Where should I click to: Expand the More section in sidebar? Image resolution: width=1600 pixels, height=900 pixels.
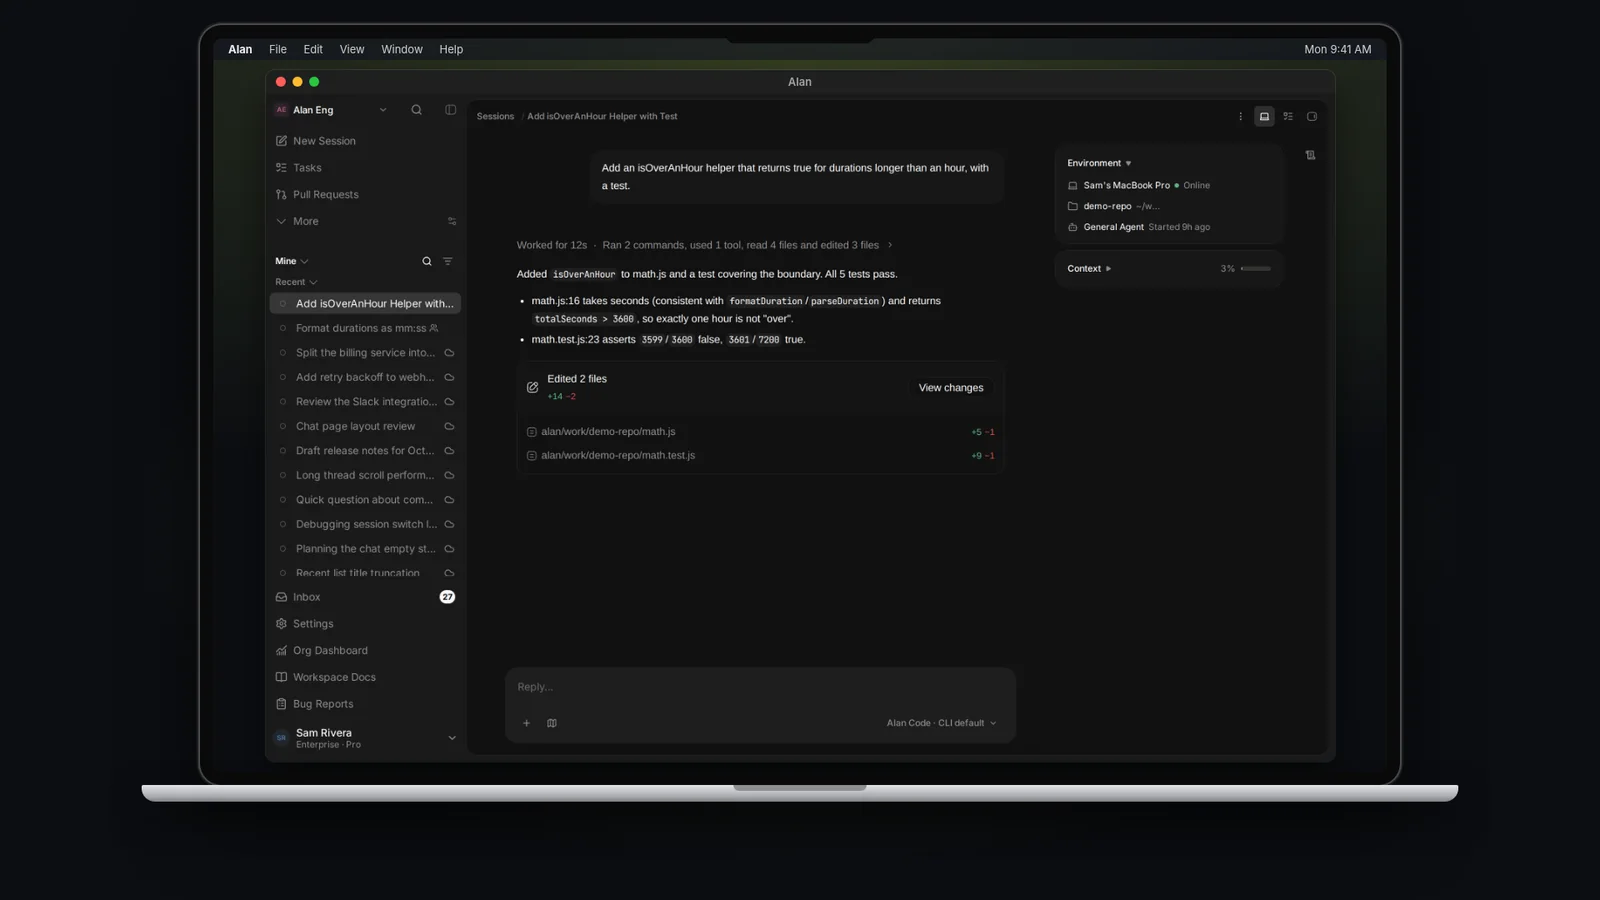pos(297,222)
